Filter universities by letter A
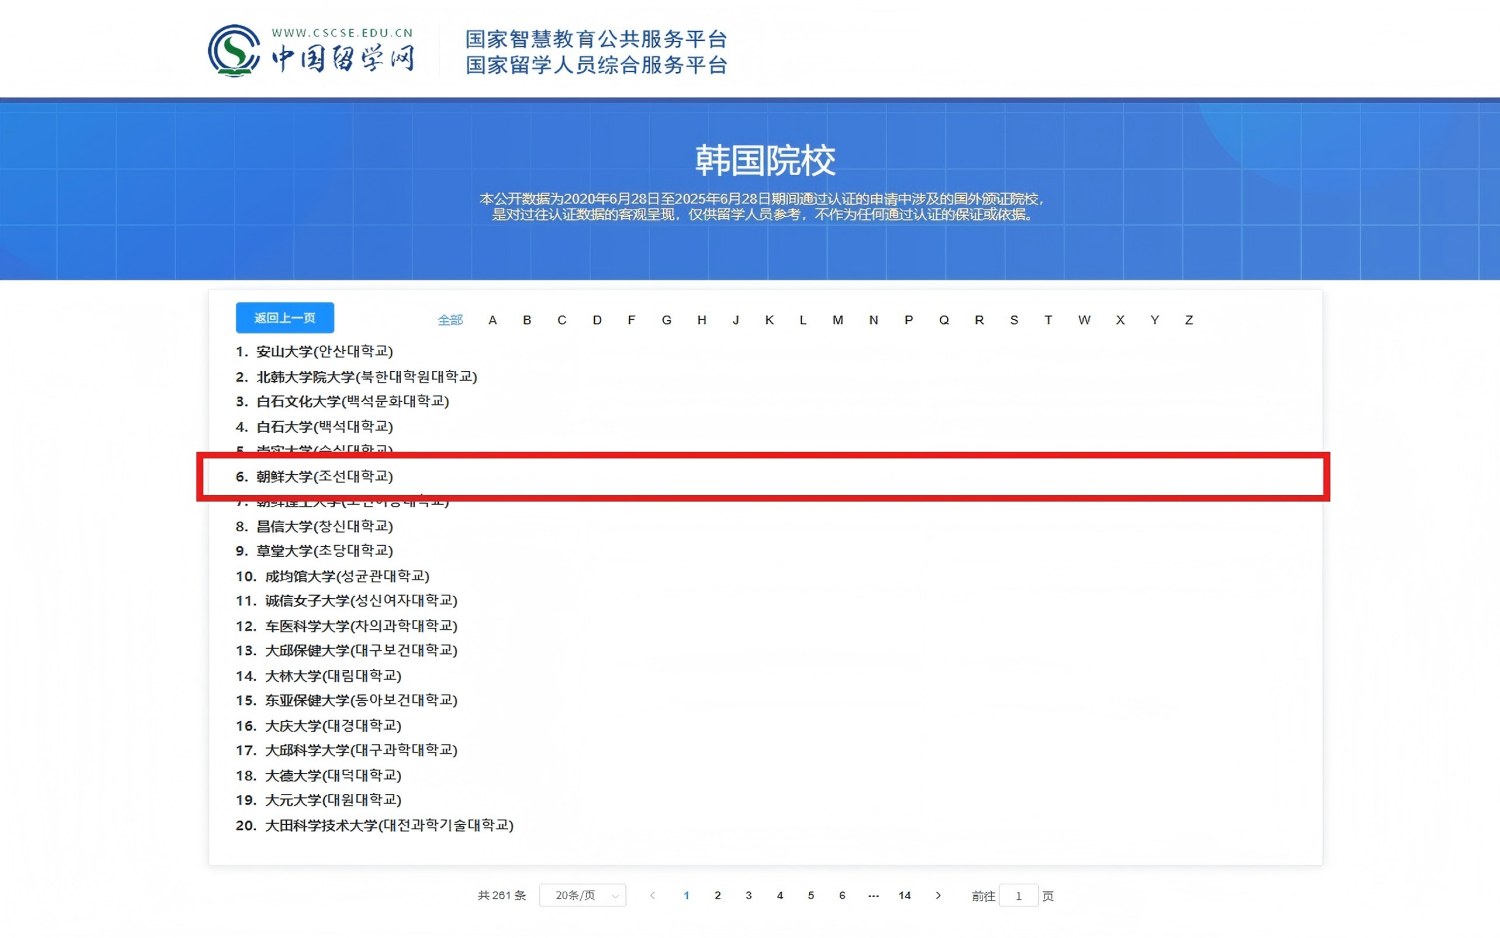 point(492,321)
